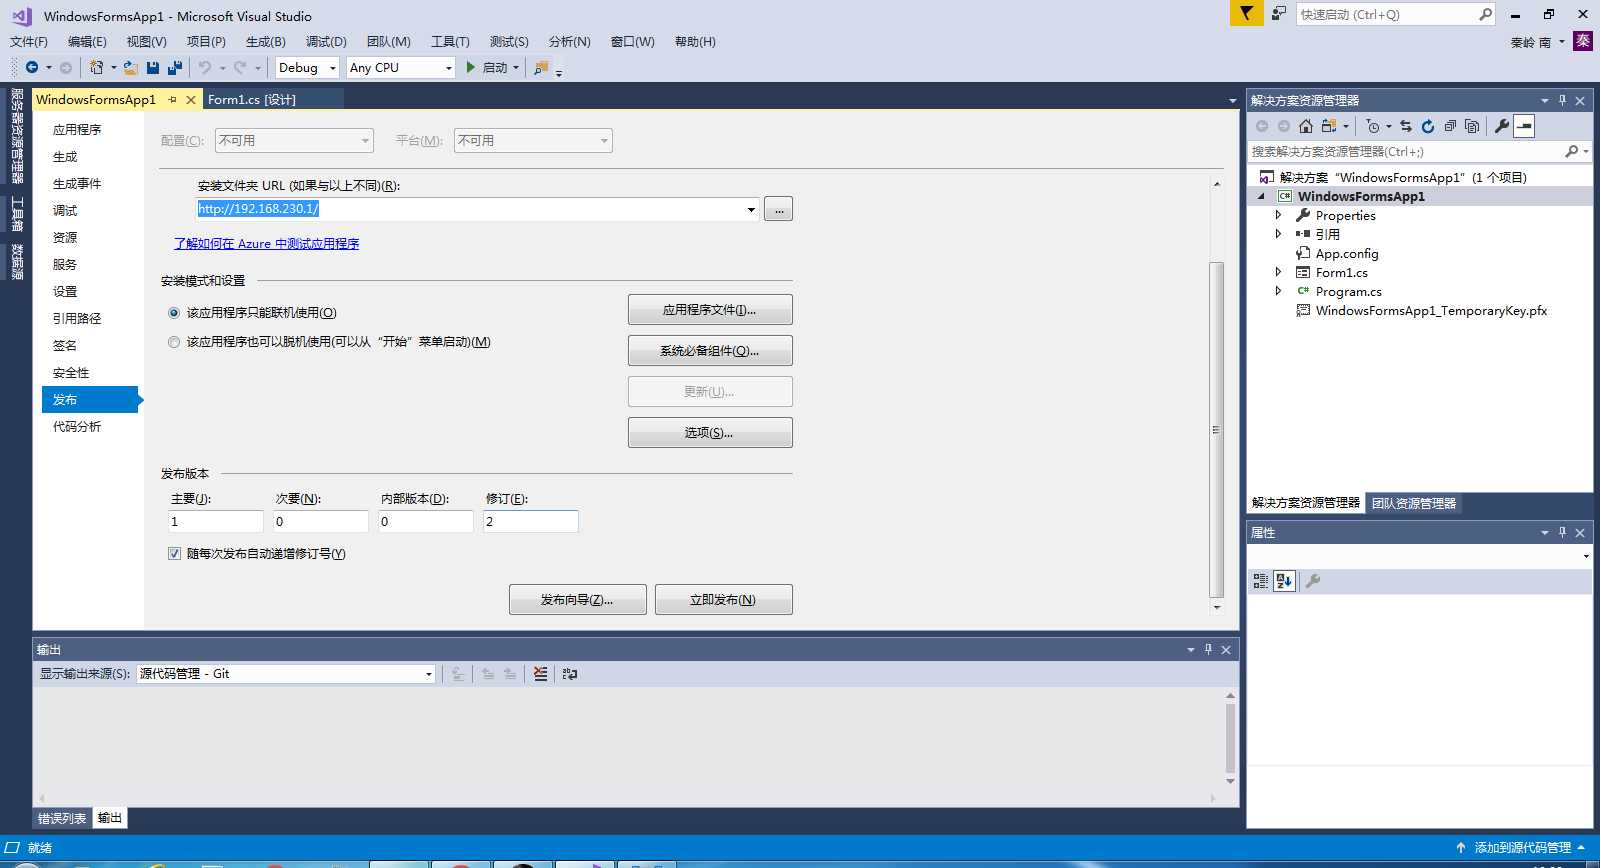Click the 主要 major version field
The image size is (1600, 868).
click(216, 522)
